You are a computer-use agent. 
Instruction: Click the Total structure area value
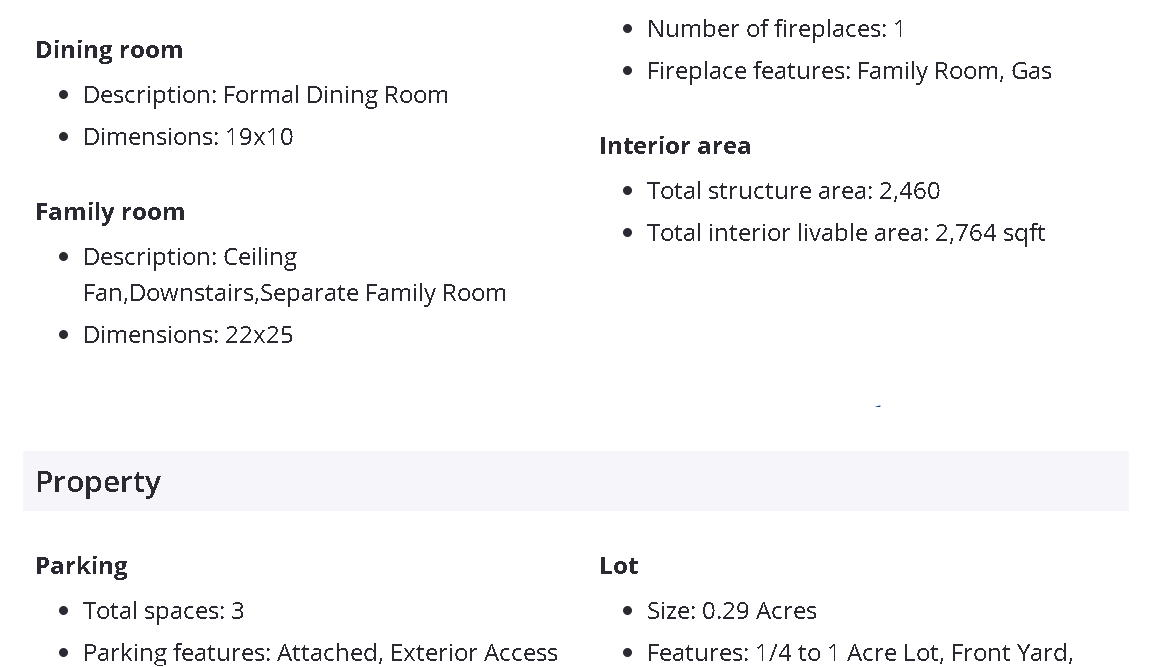[x=909, y=191]
